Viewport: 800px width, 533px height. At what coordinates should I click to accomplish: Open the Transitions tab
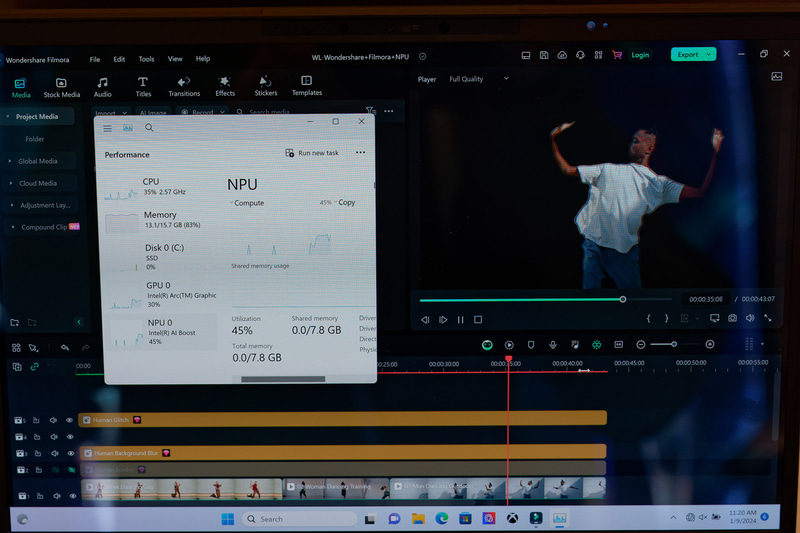click(184, 87)
